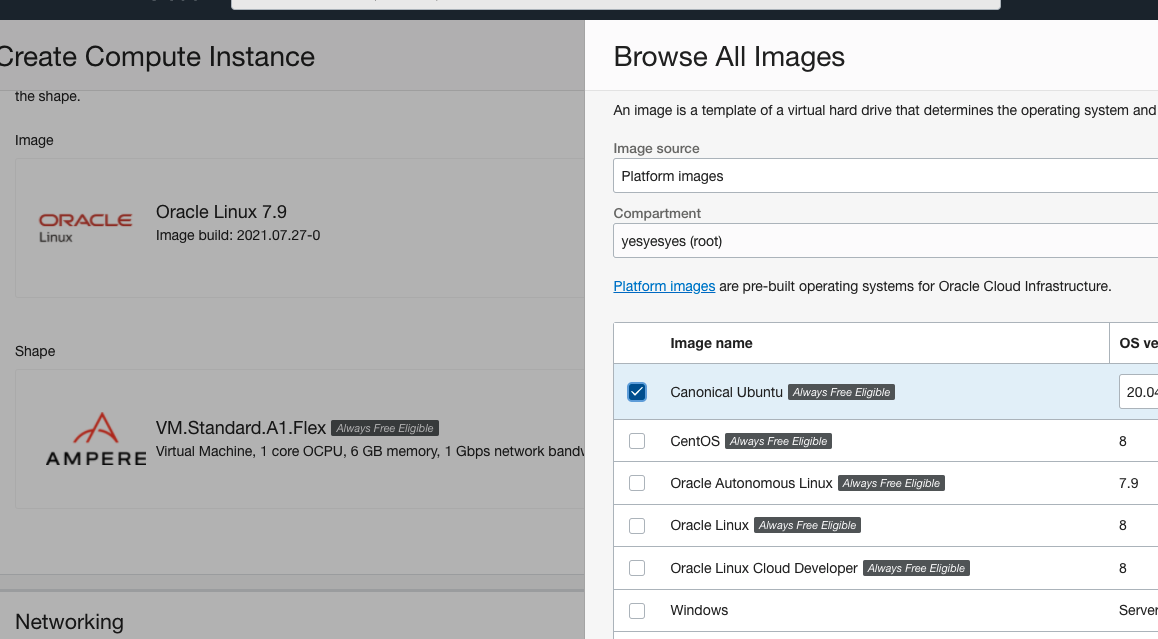
Task: Click Image build: 2021.07.27-0 text
Action: tap(238, 236)
